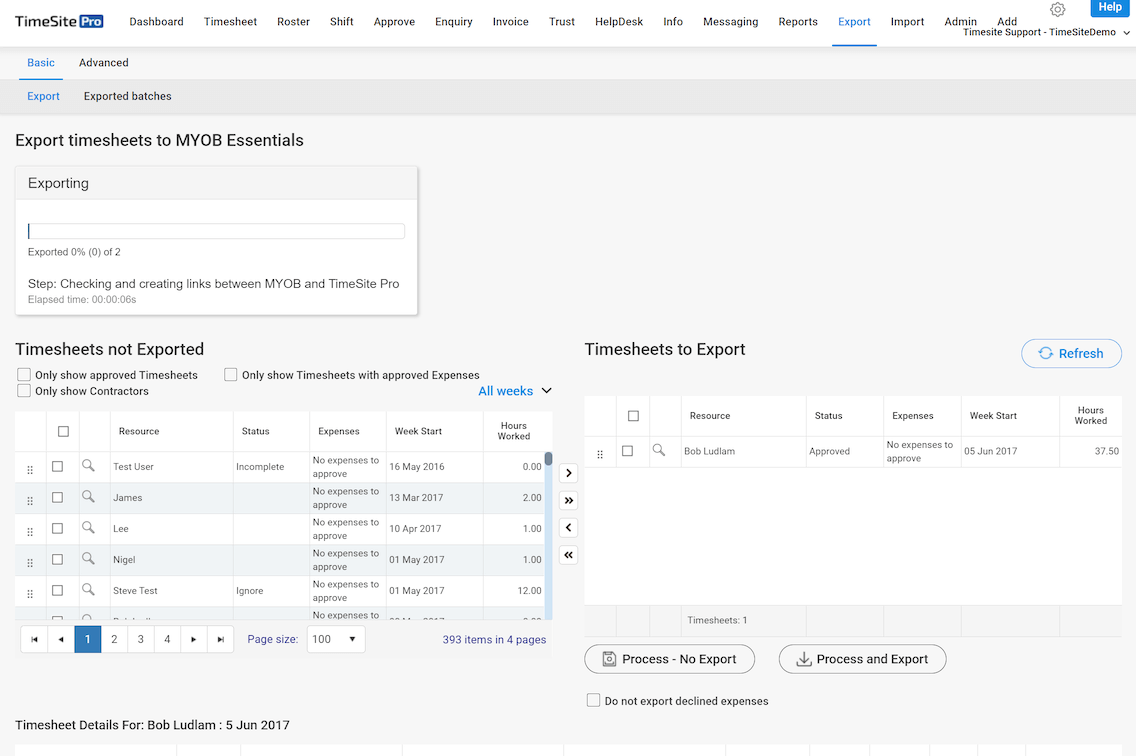Enable Only show approved Timesheets
Screen dimensions: 1136x756
tap(24, 375)
